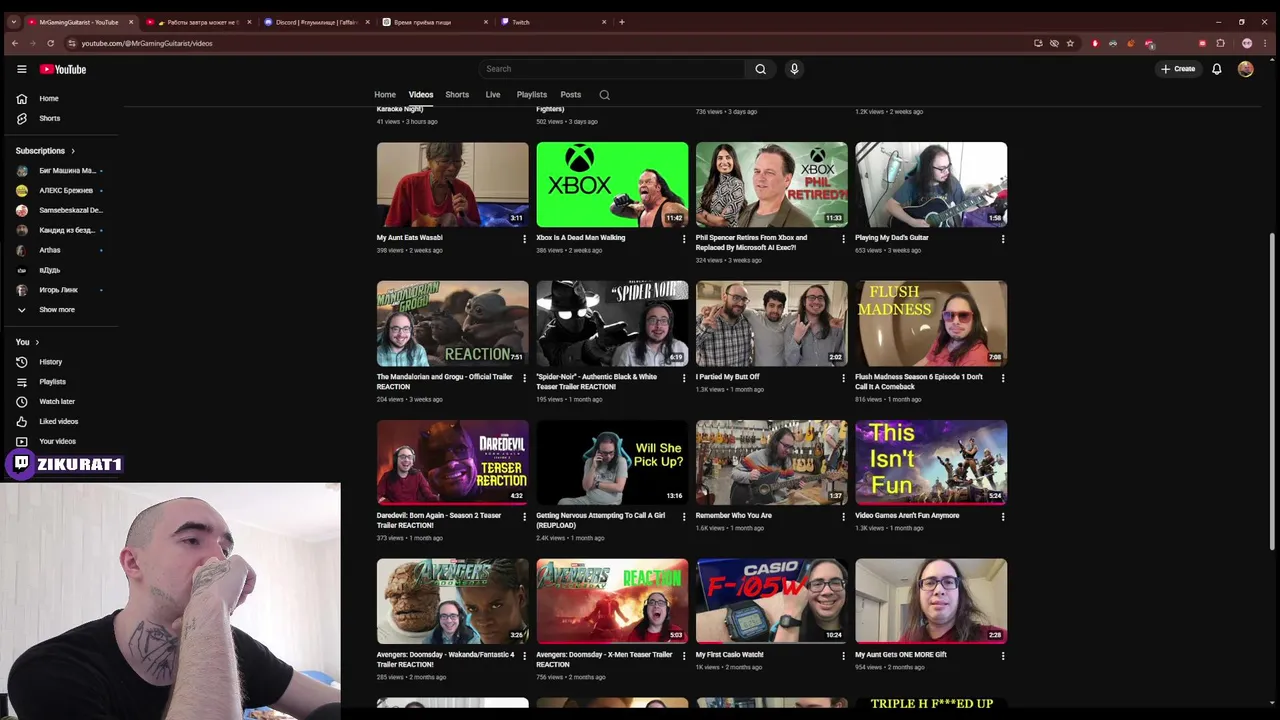Open options for Playing My Dad's Guitar
1280x720 pixels.
1003,239
